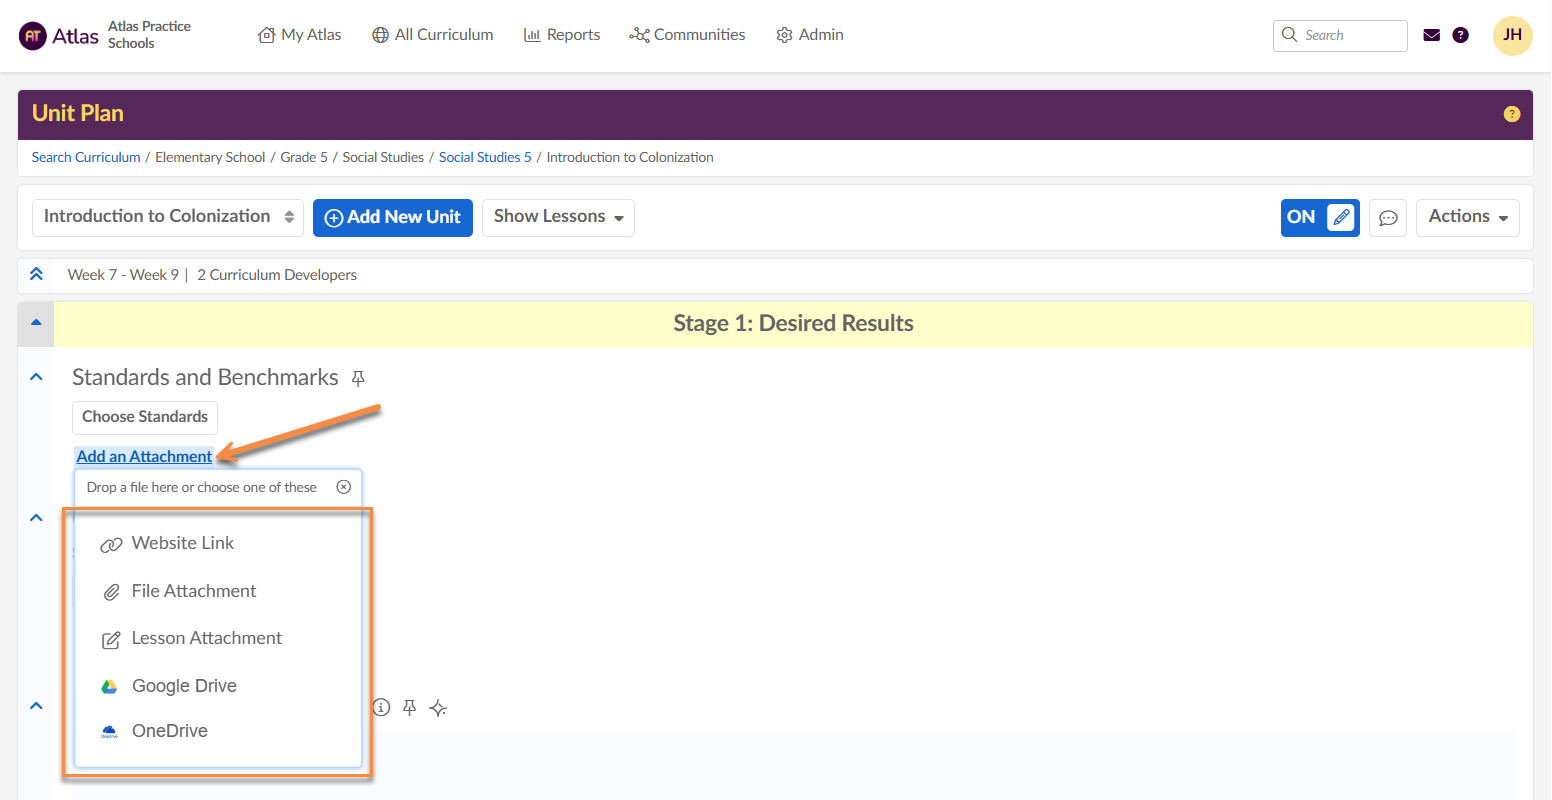Open the Actions dropdown
This screenshot has width=1552, height=800.
click(x=1467, y=217)
